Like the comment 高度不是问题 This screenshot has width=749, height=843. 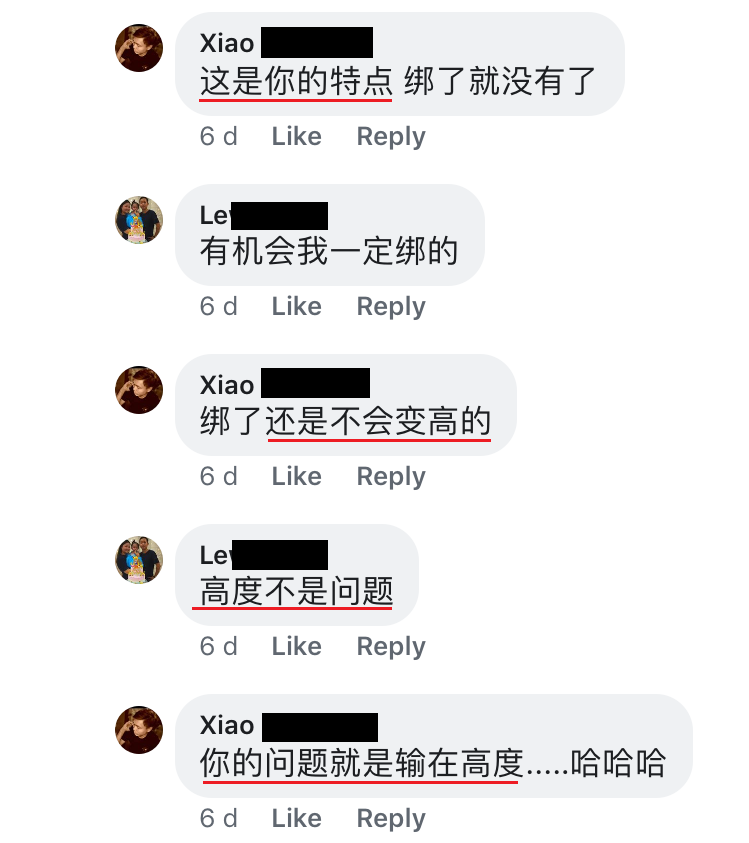coord(296,646)
